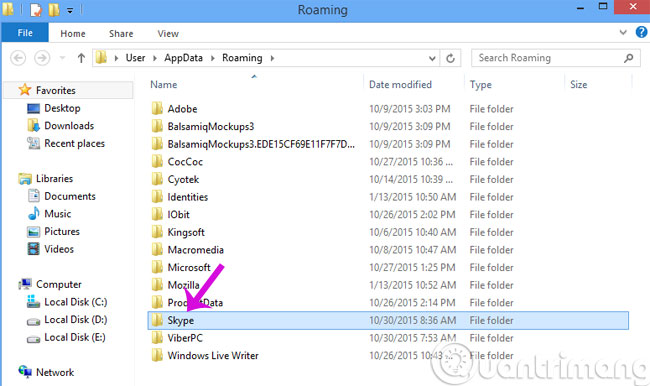650x386 pixels.
Task: Open Documents library in navigation pane
Action: (70, 196)
